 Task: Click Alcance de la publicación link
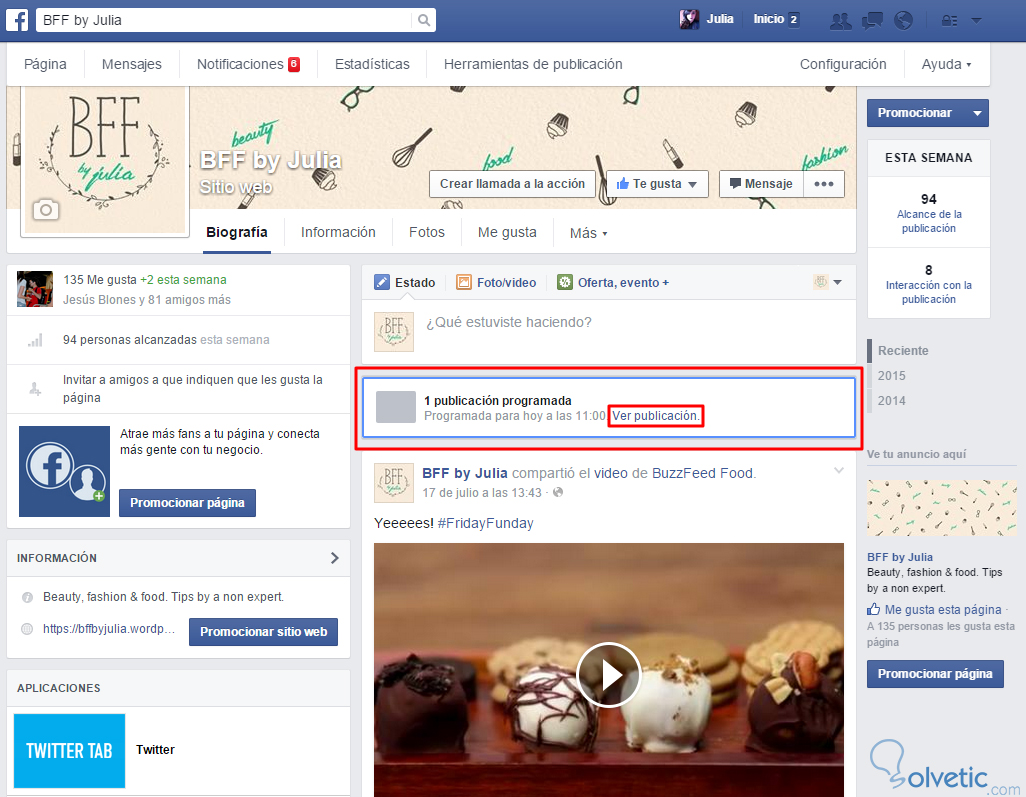[x=929, y=221]
